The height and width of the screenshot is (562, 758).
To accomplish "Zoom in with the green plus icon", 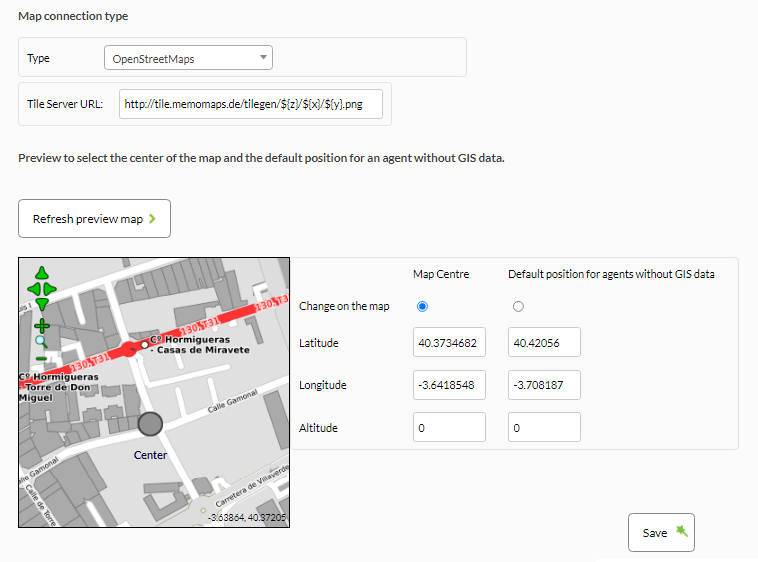I will pyautogui.click(x=42, y=326).
